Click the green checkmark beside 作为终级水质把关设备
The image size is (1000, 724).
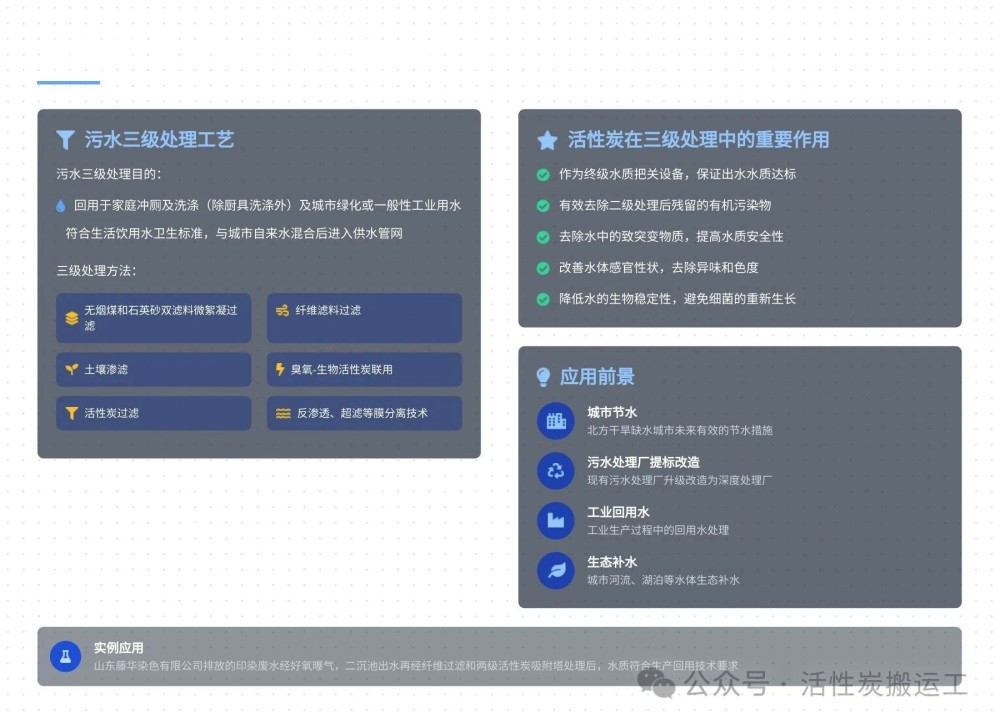(543, 174)
